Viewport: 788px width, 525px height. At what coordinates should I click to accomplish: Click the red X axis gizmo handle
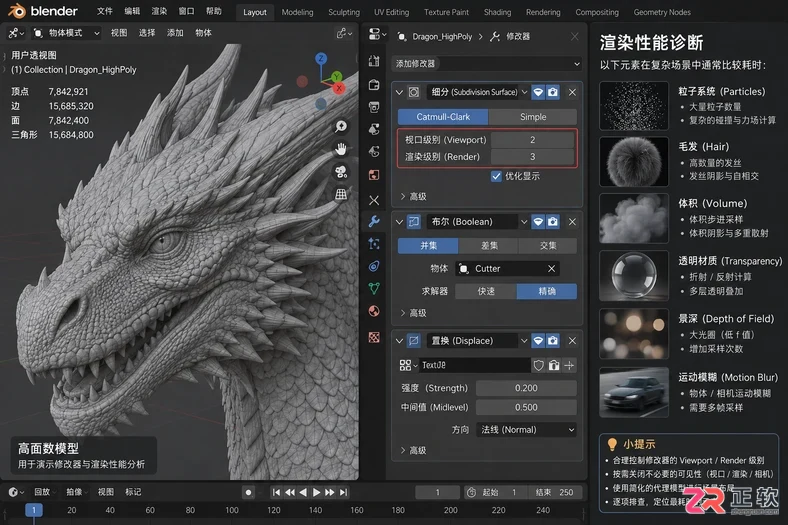point(339,88)
